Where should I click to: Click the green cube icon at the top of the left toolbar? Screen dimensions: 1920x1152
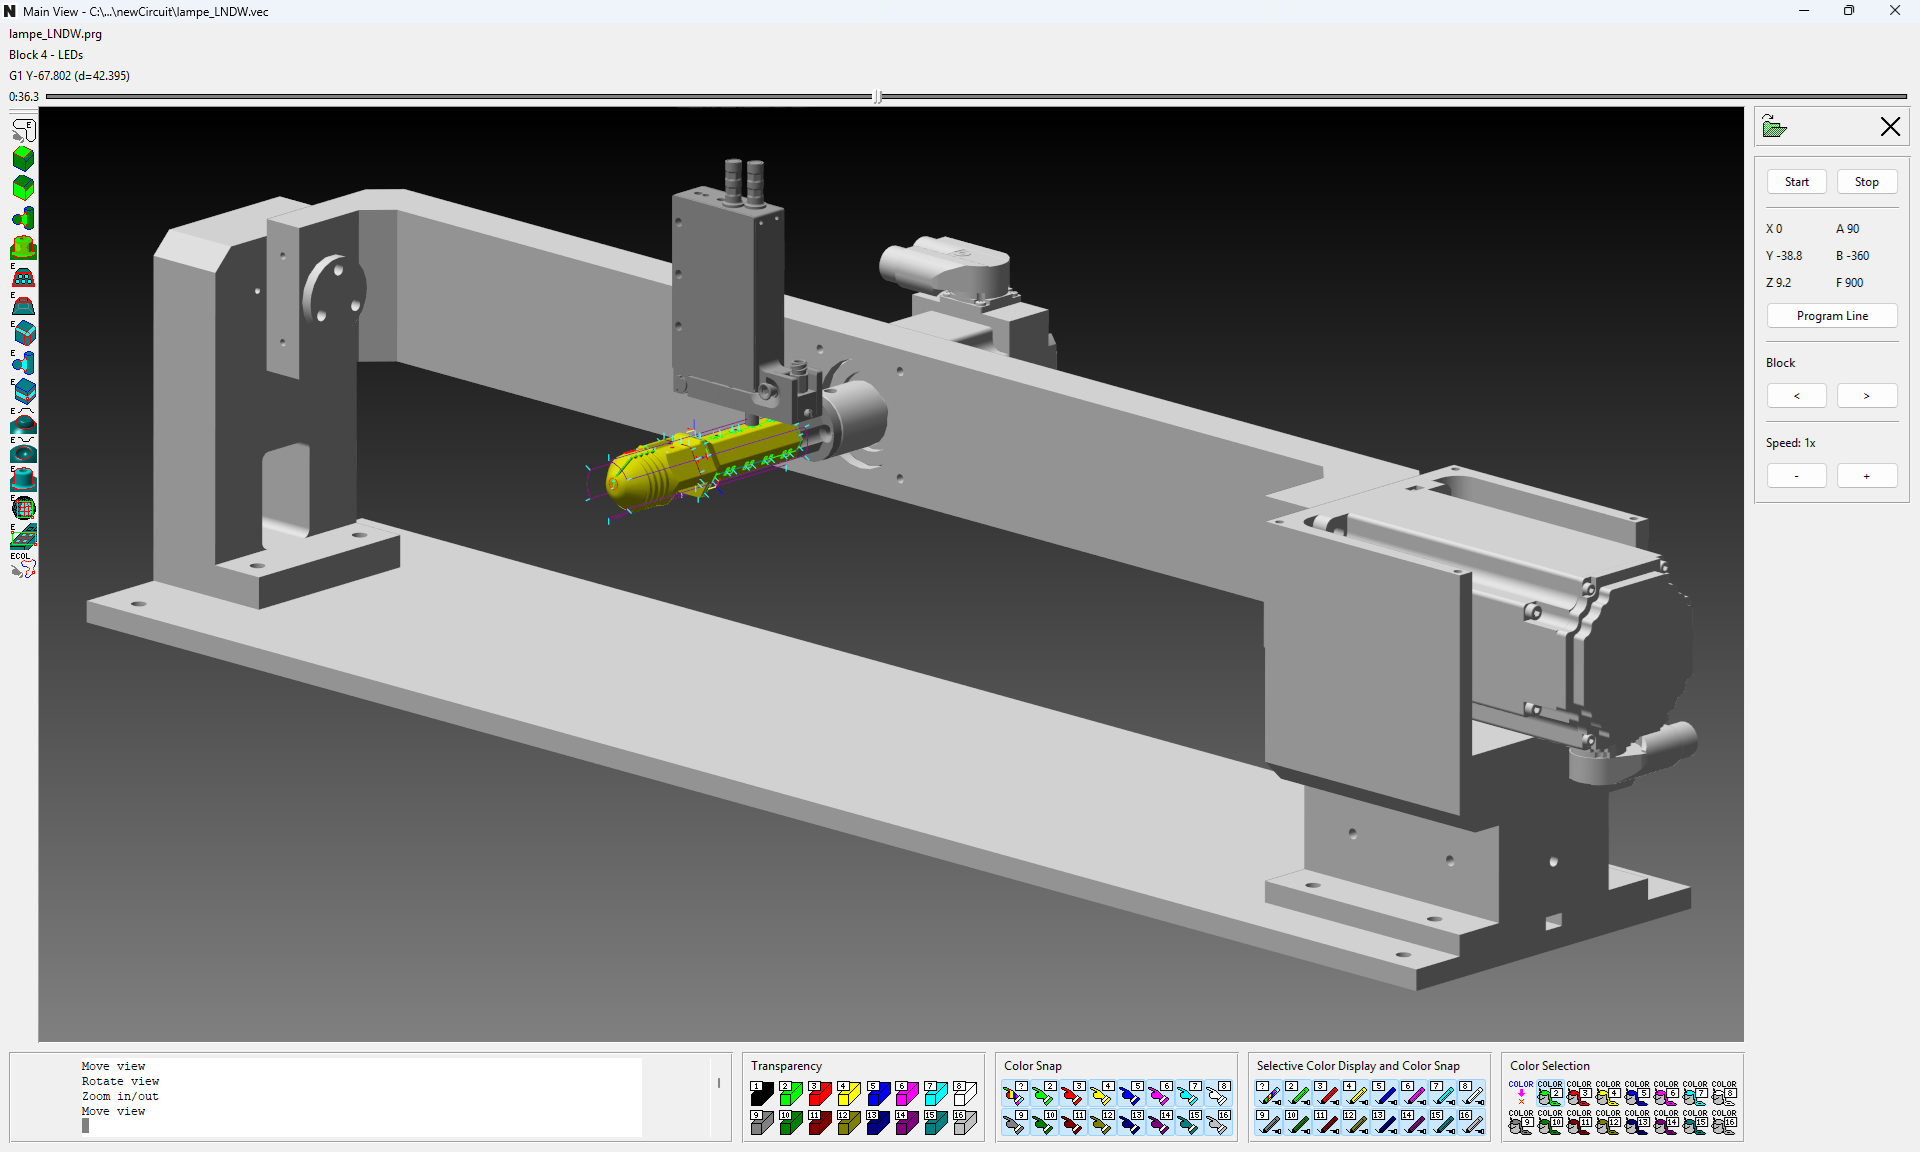click(x=23, y=159)
